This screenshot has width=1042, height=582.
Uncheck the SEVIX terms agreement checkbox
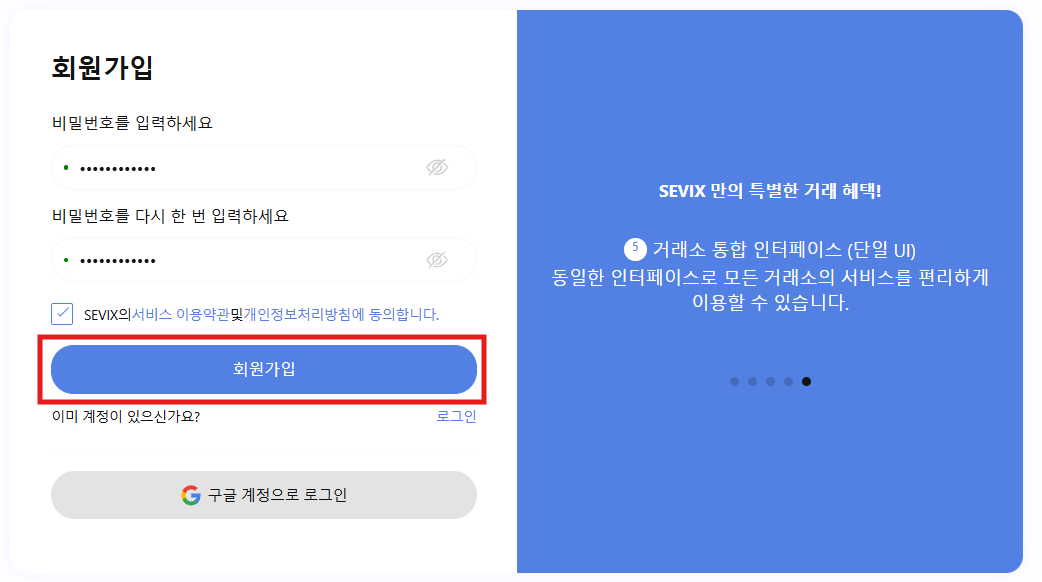pyautogui.click(x=62, y=314)
